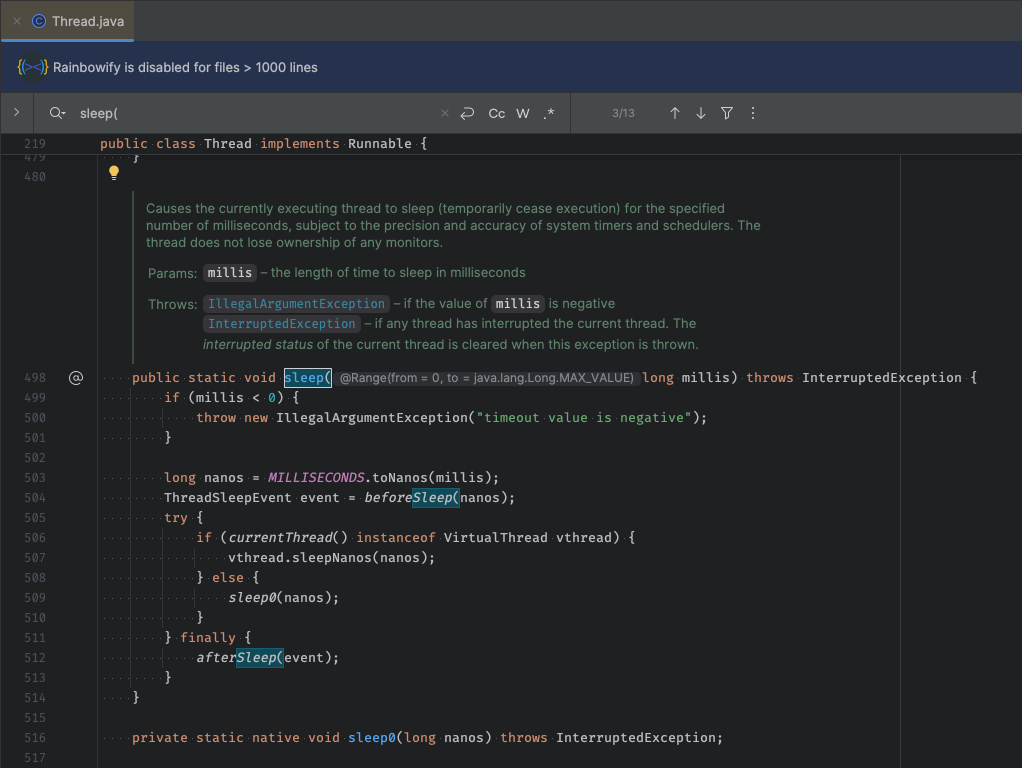Click the @Range inlay hint
This screenshot has height=768, width=1022.
click(486, 378)
